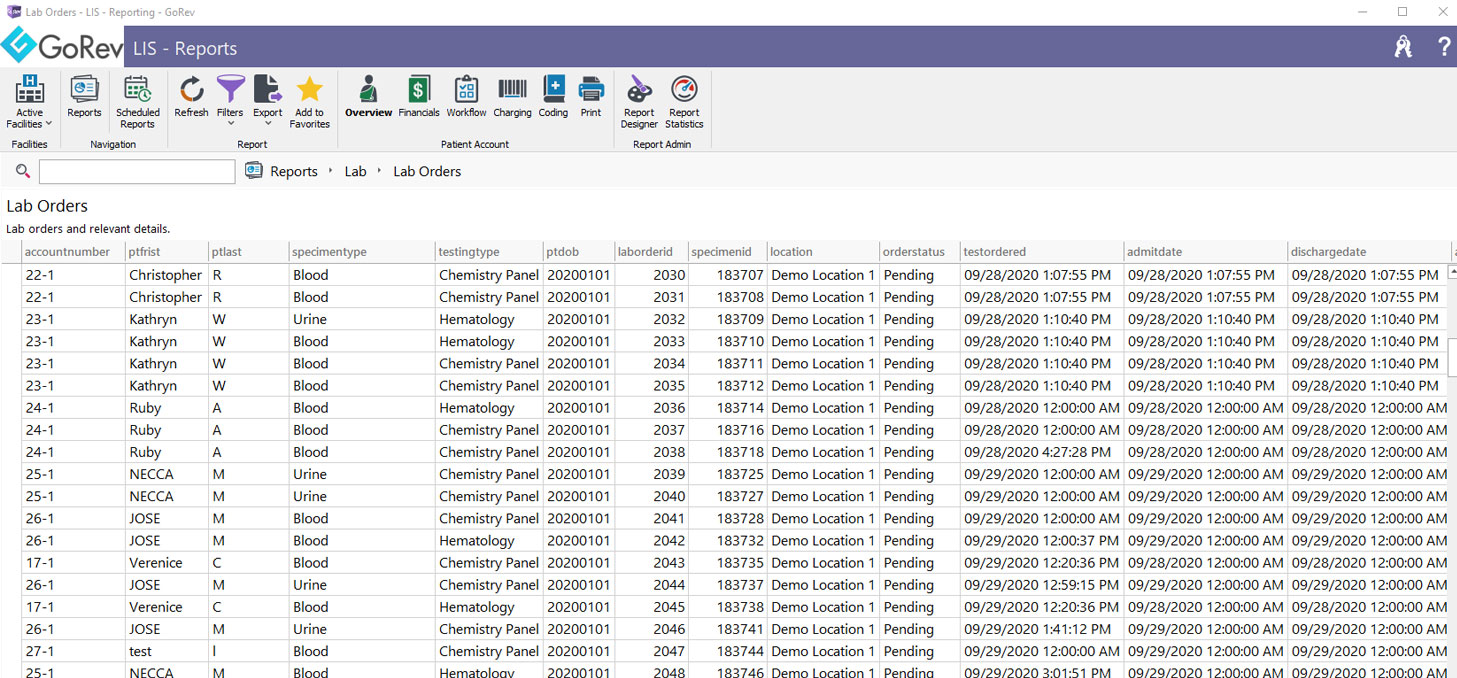1457x678 pixels.
Task: Click the help question mark icon
Action: pyautogui.click(x=1444, y=47)
